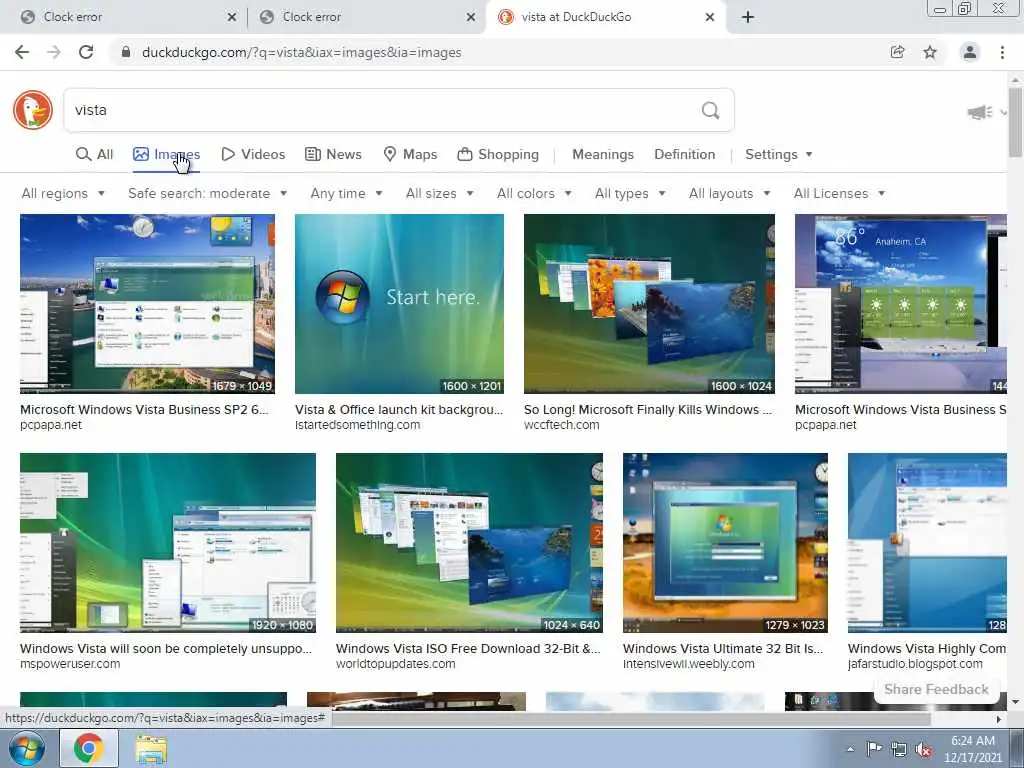Open the 'Start here.' Vista image
The width and height of the screenshot is (1024, 768).
point(399,304)
